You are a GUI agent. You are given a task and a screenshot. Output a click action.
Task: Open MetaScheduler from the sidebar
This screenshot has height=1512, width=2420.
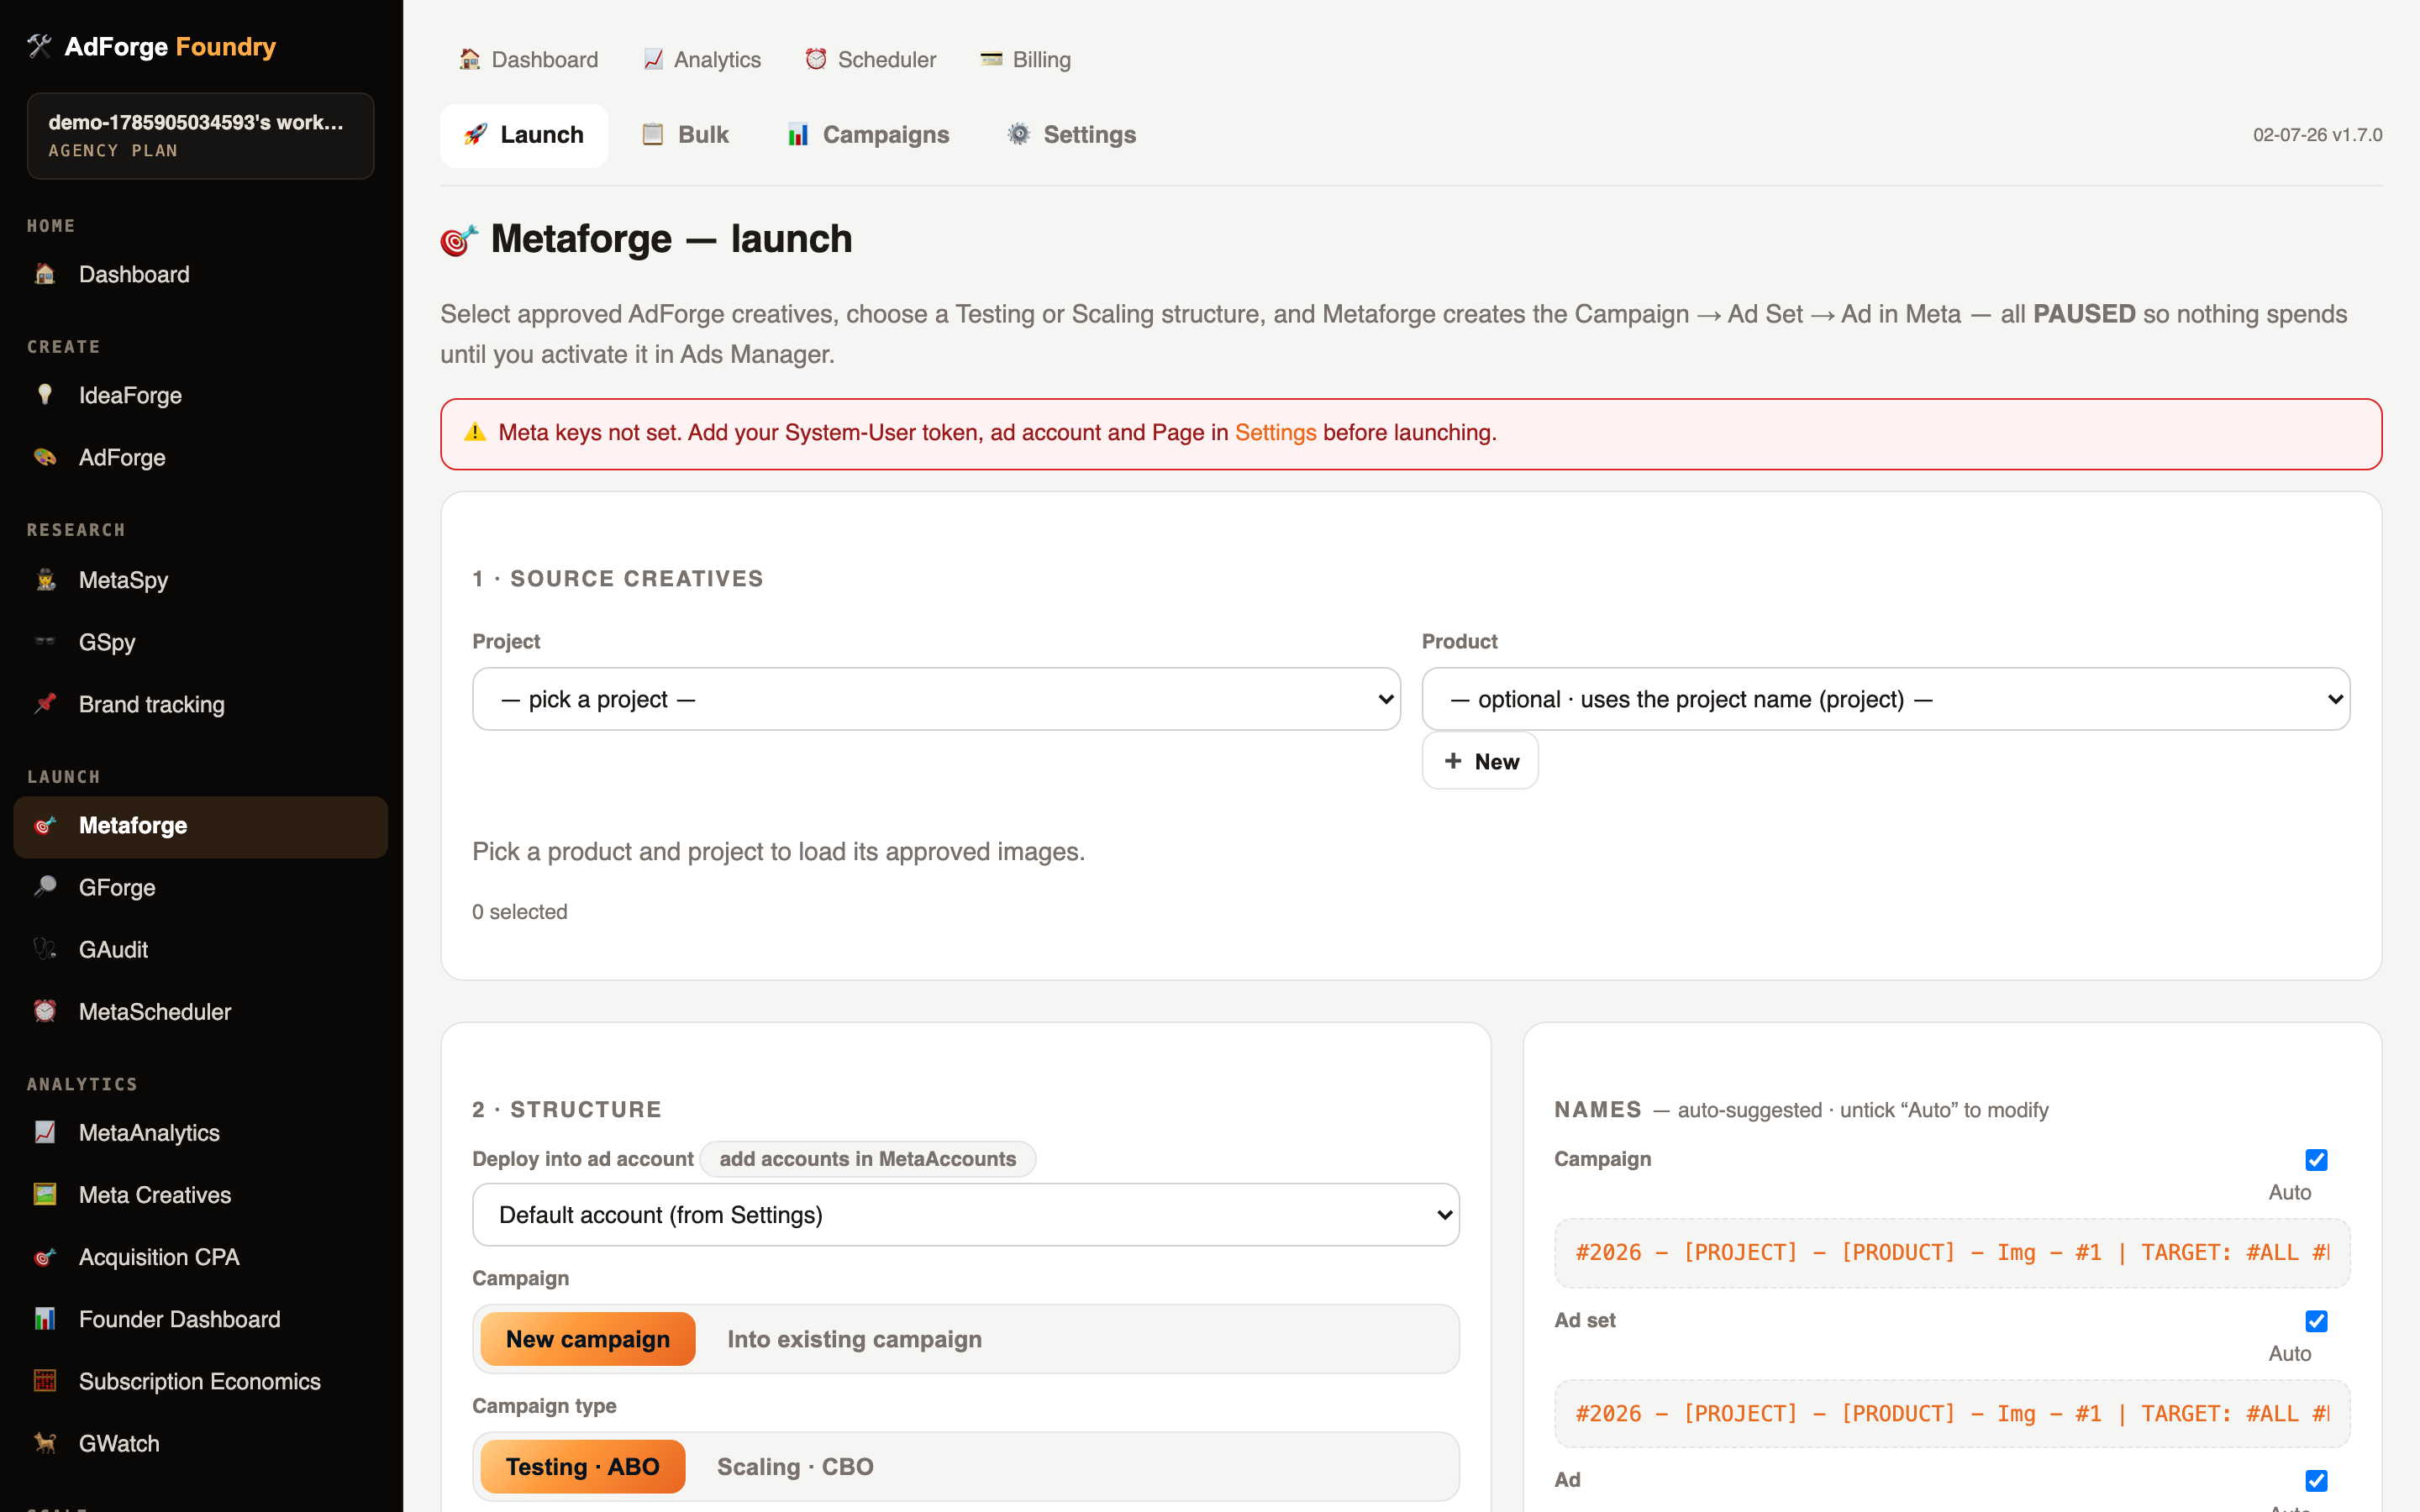coord(201,1012)
